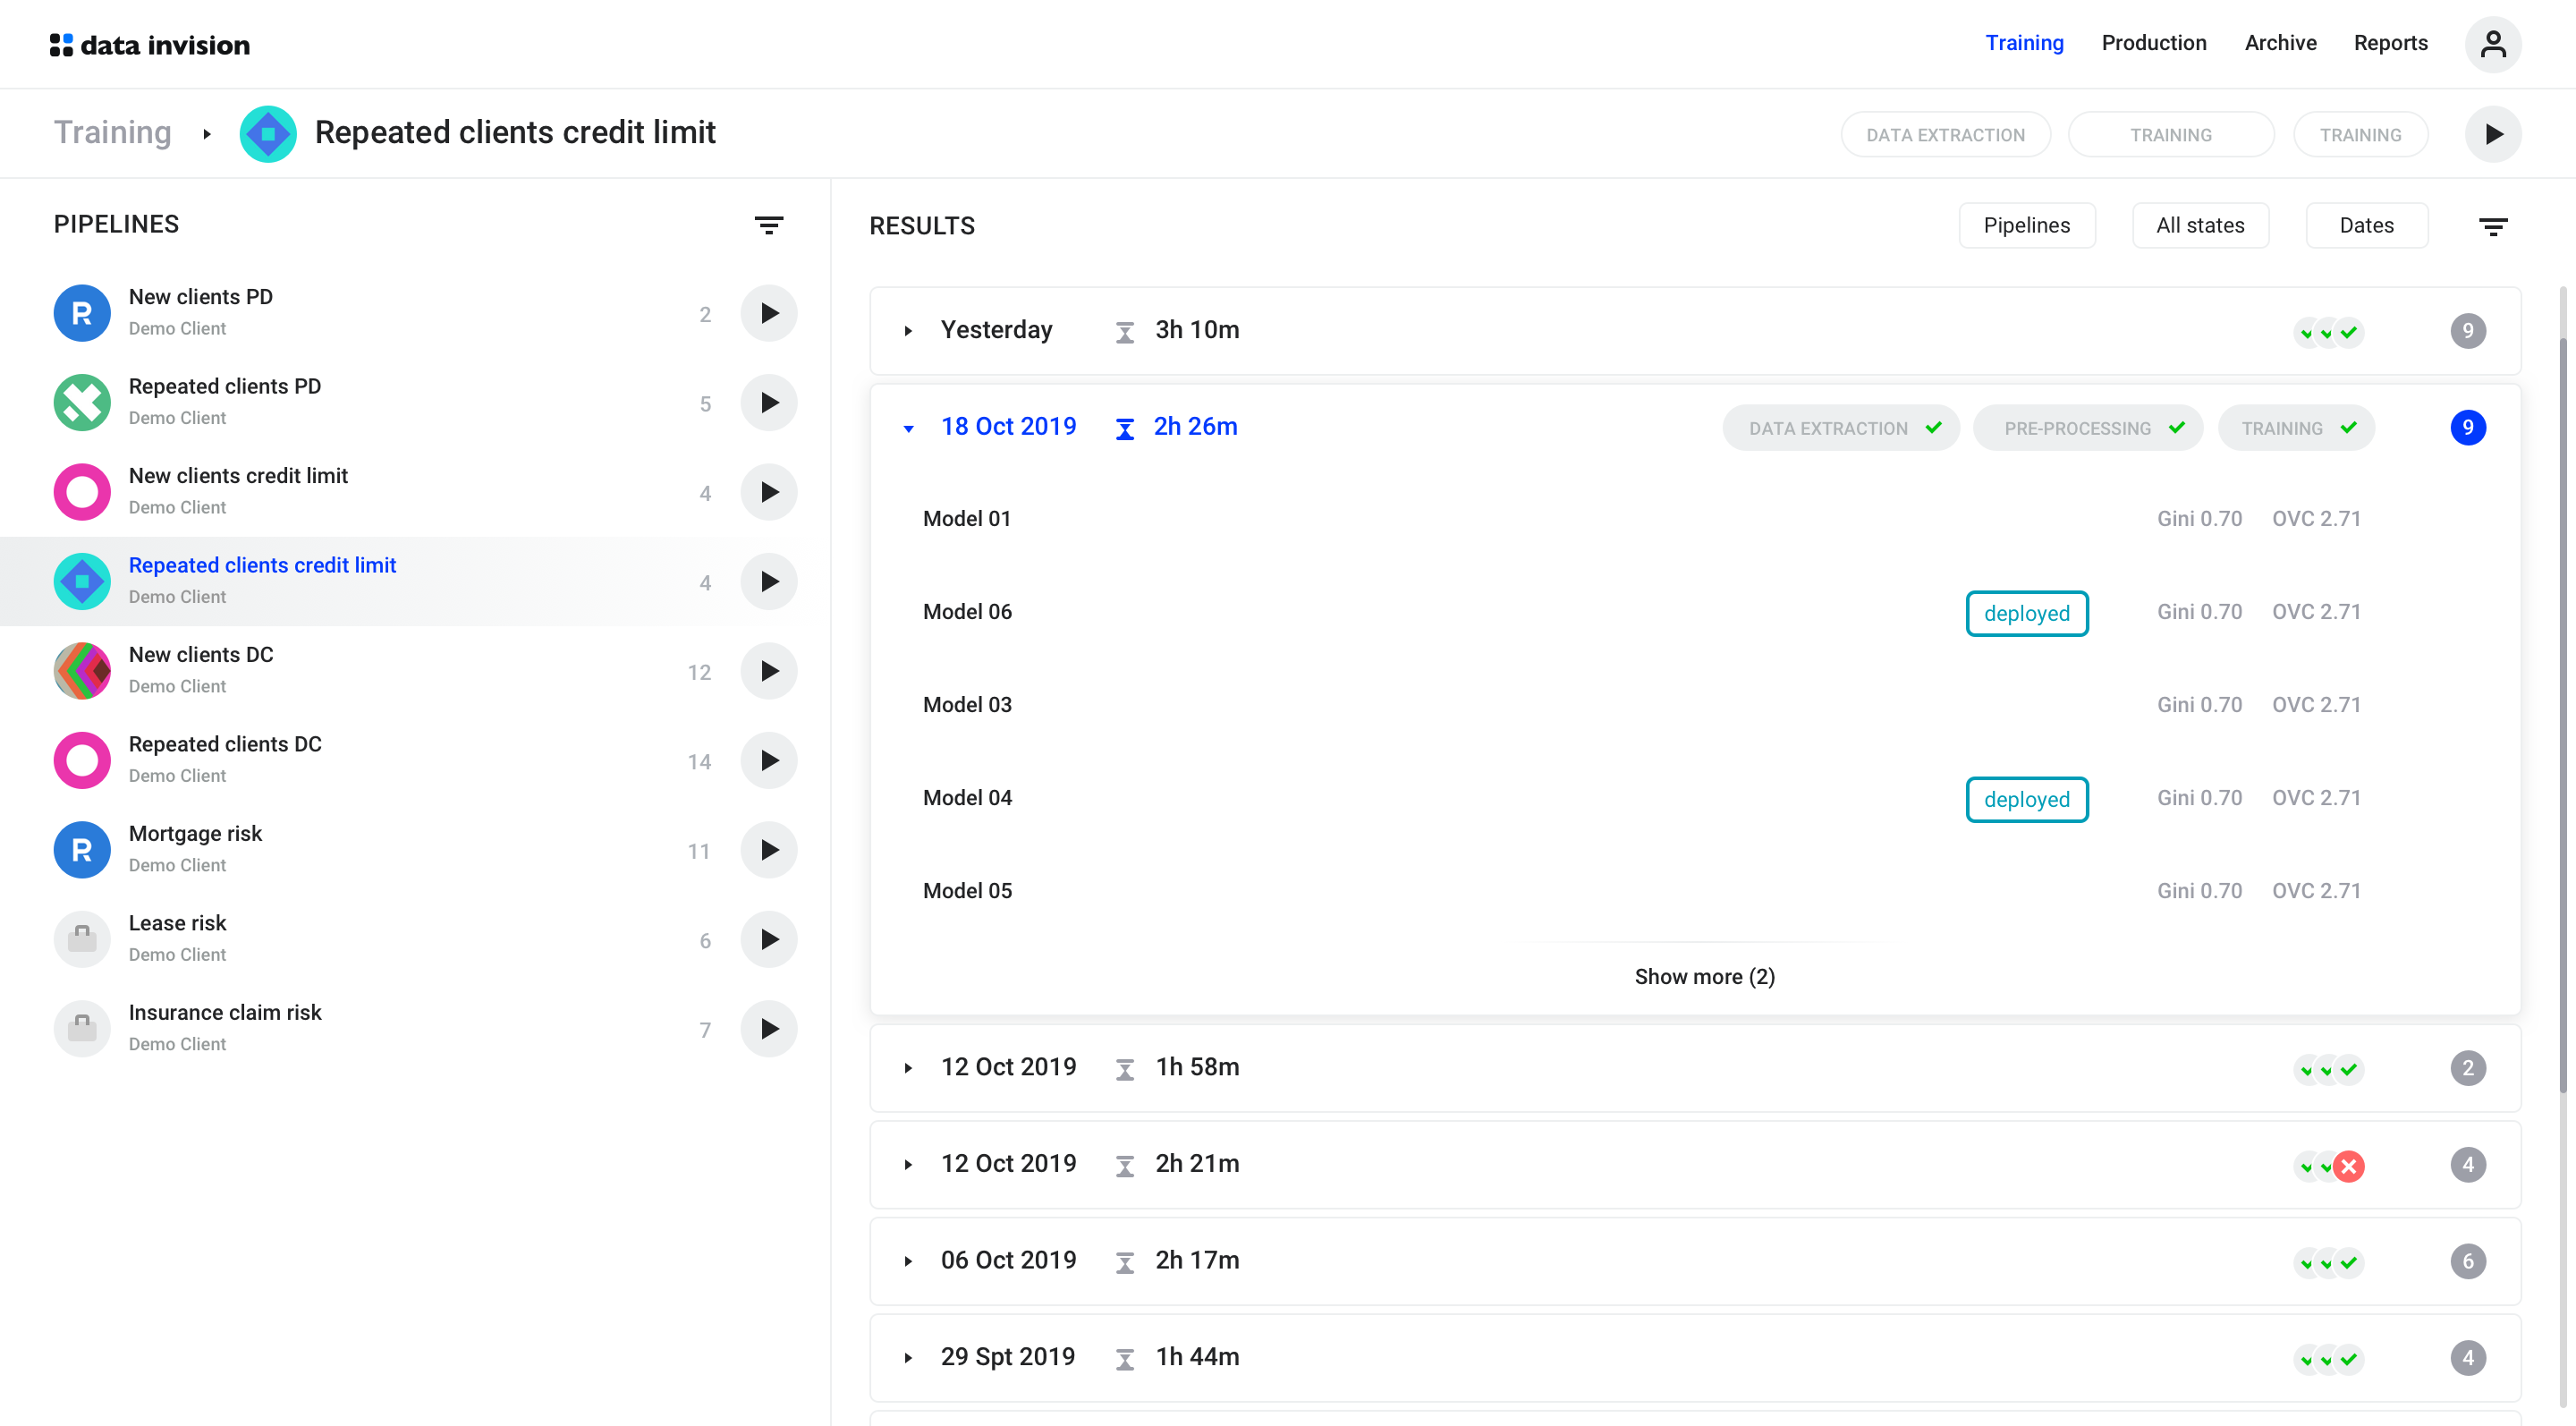Screen dimensions: 2576x1426
Task: Click the TRAINING completed stage chip
Action: click(x=2295, y=429)
